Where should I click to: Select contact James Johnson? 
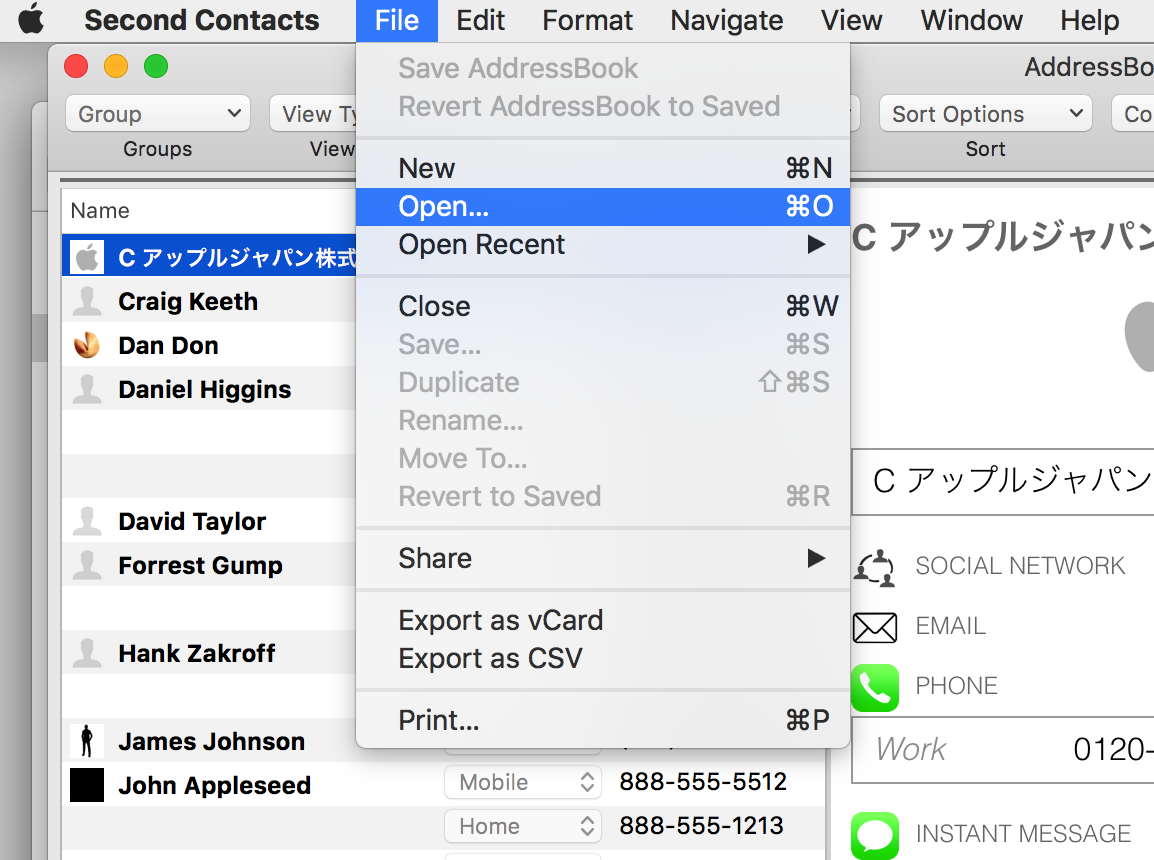[209, 741]
